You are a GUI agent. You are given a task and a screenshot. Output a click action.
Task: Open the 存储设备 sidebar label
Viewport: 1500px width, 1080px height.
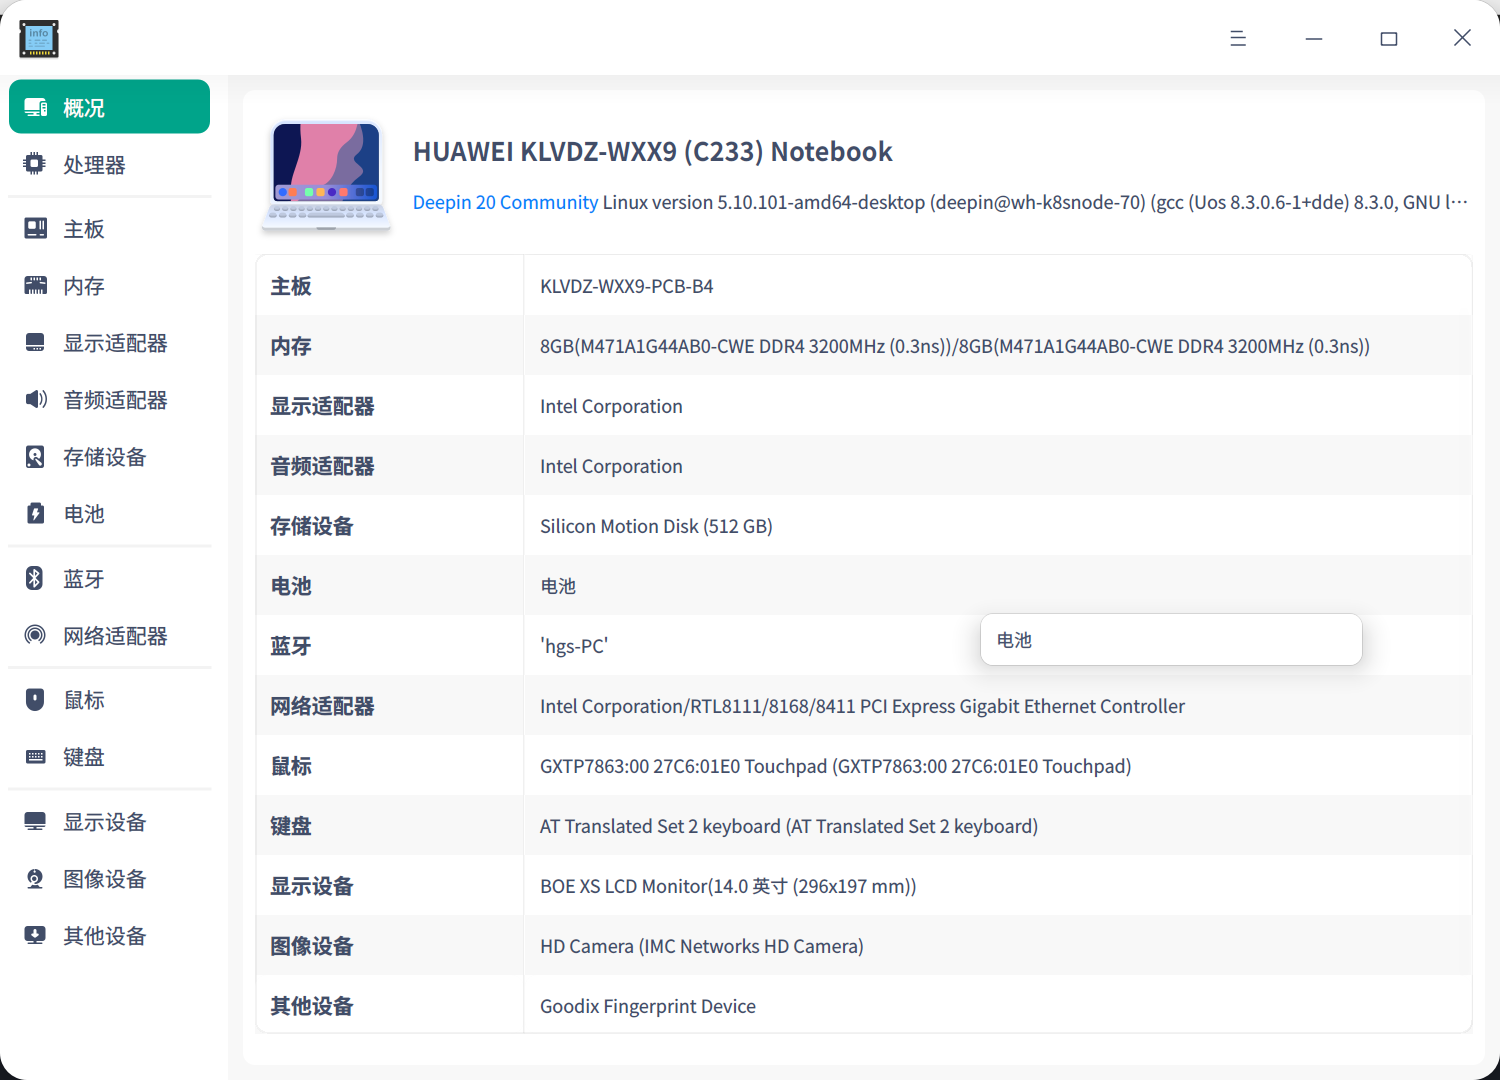click(105, 457)
